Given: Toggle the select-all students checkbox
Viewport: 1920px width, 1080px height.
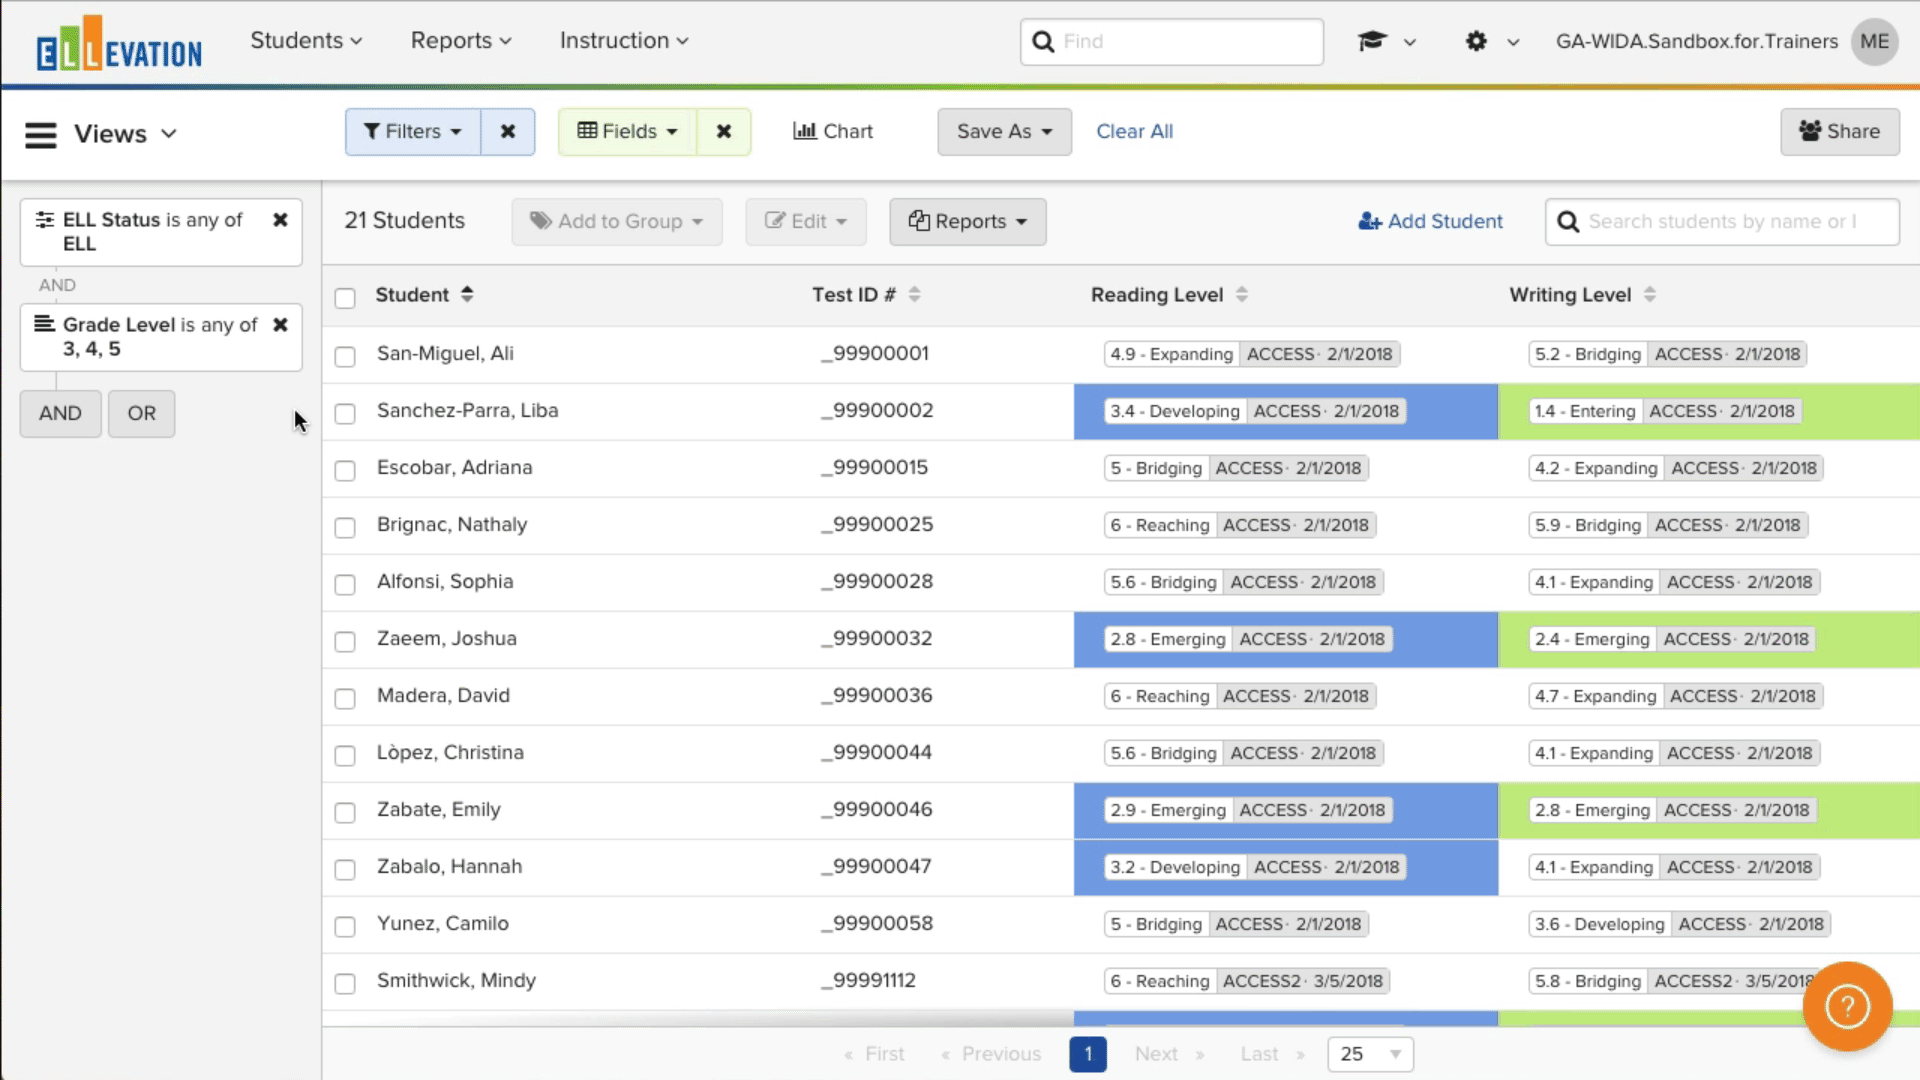Looking at the screenshot, I should tap(345, 298).
